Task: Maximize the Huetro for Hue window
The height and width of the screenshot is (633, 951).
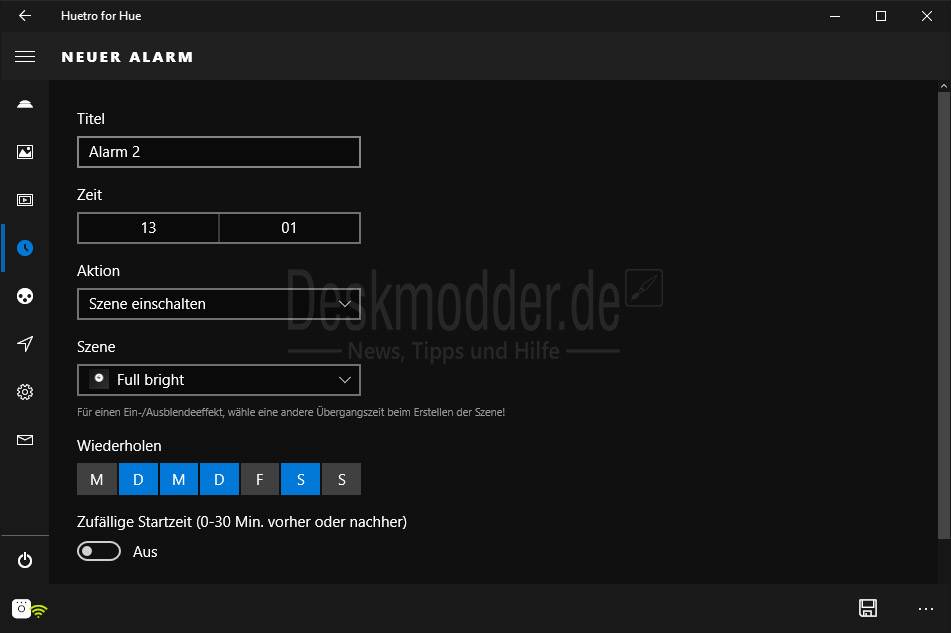Action: (x=881, y=16)
